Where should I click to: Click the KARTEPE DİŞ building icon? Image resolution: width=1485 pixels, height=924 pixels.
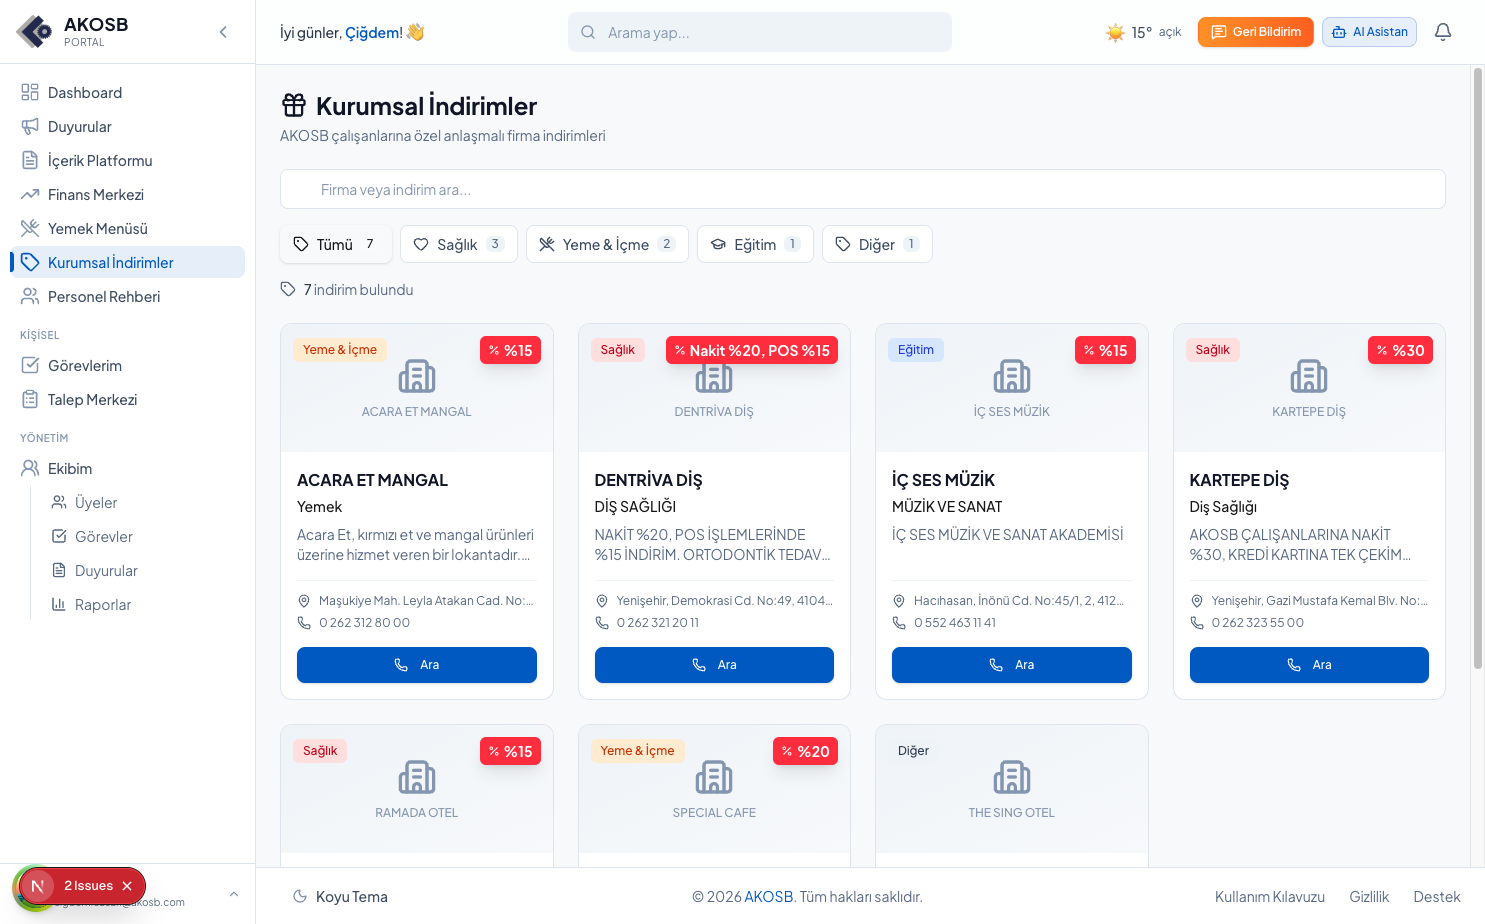1309,377
